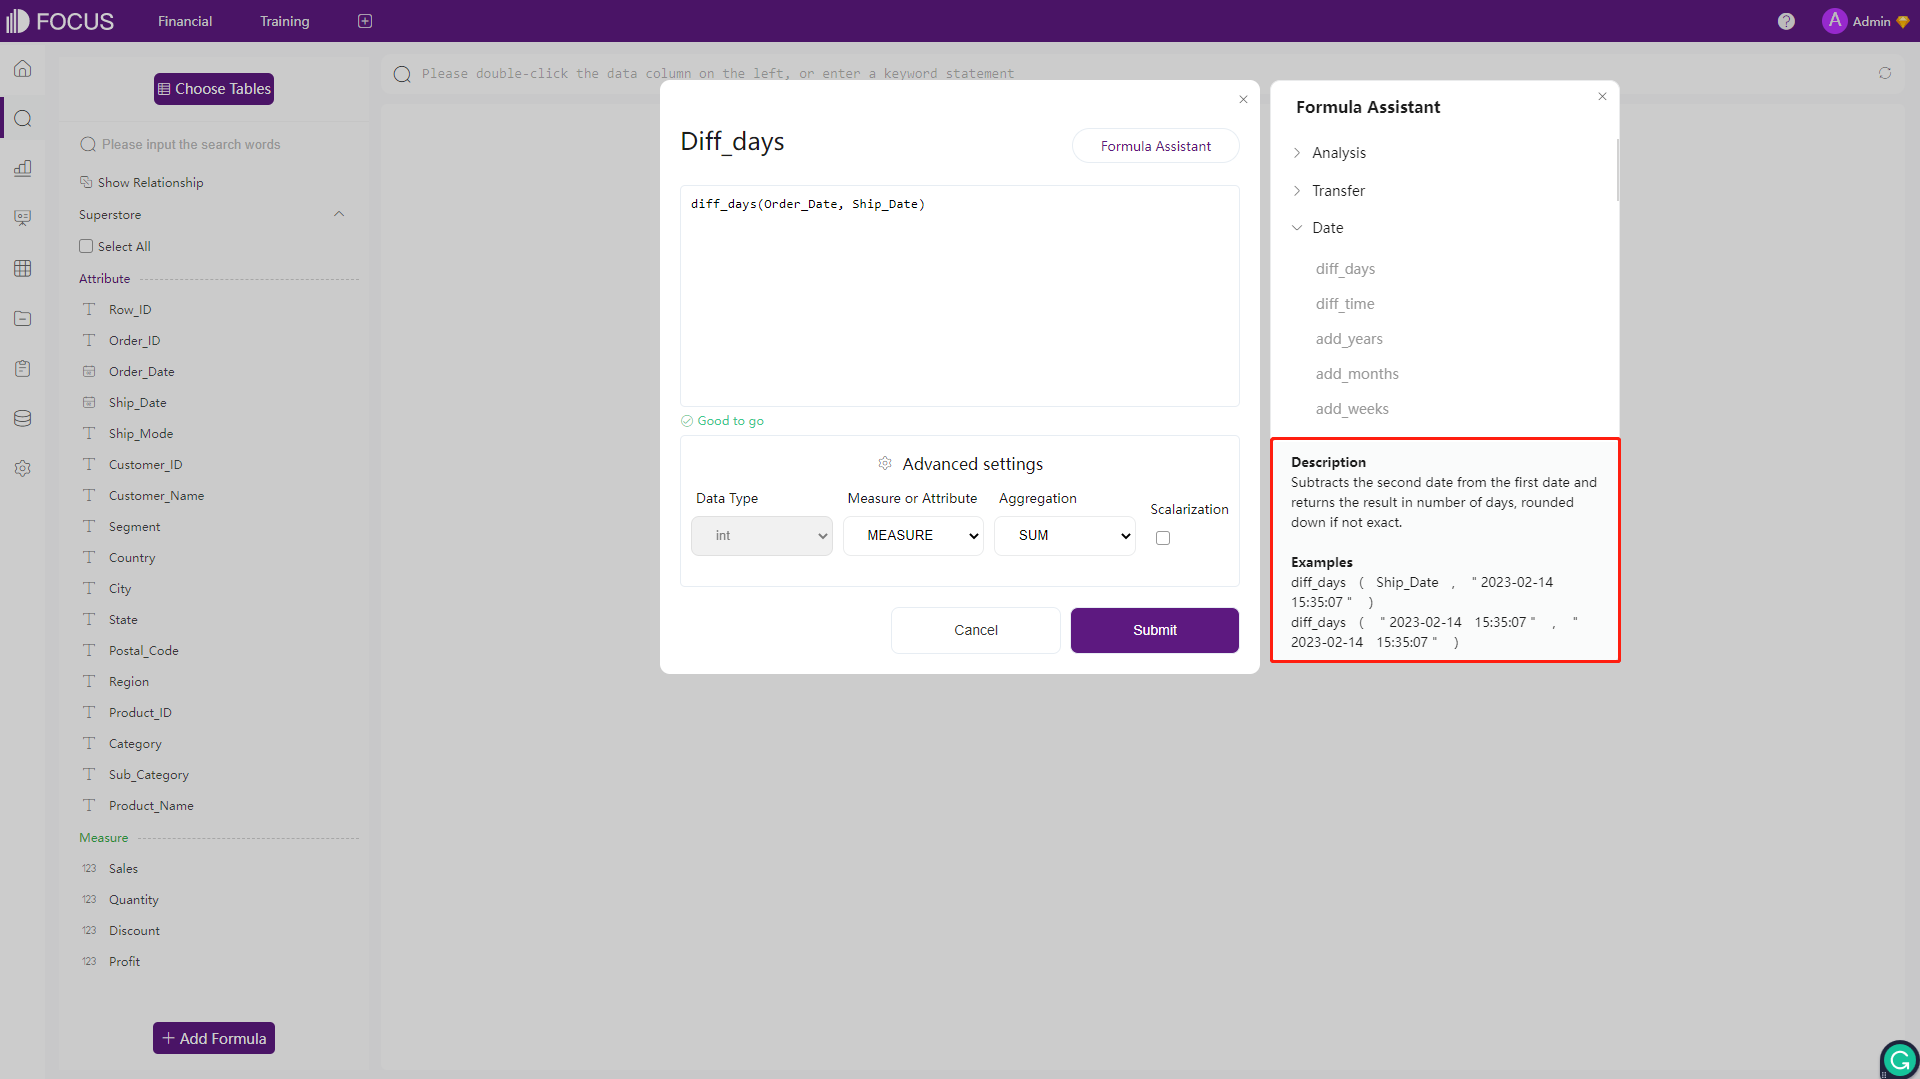Open the bar chart icon in sidebar
Viewport: 1920px width, 1079px height.
(x=22, y=168)
